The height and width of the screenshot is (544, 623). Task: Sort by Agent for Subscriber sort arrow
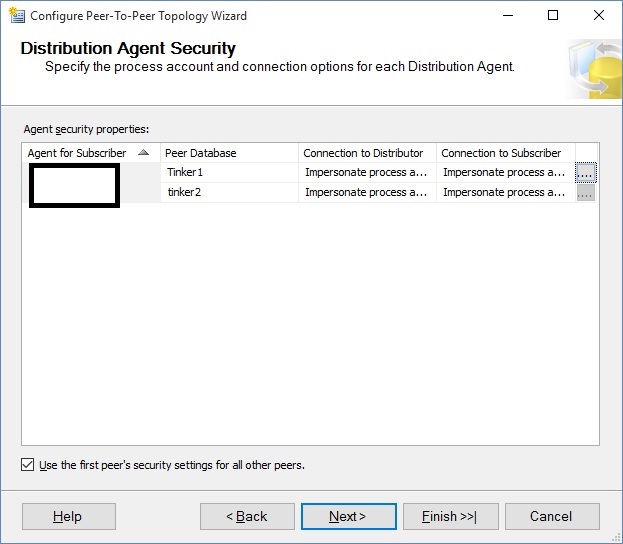[x=143, y=153]
